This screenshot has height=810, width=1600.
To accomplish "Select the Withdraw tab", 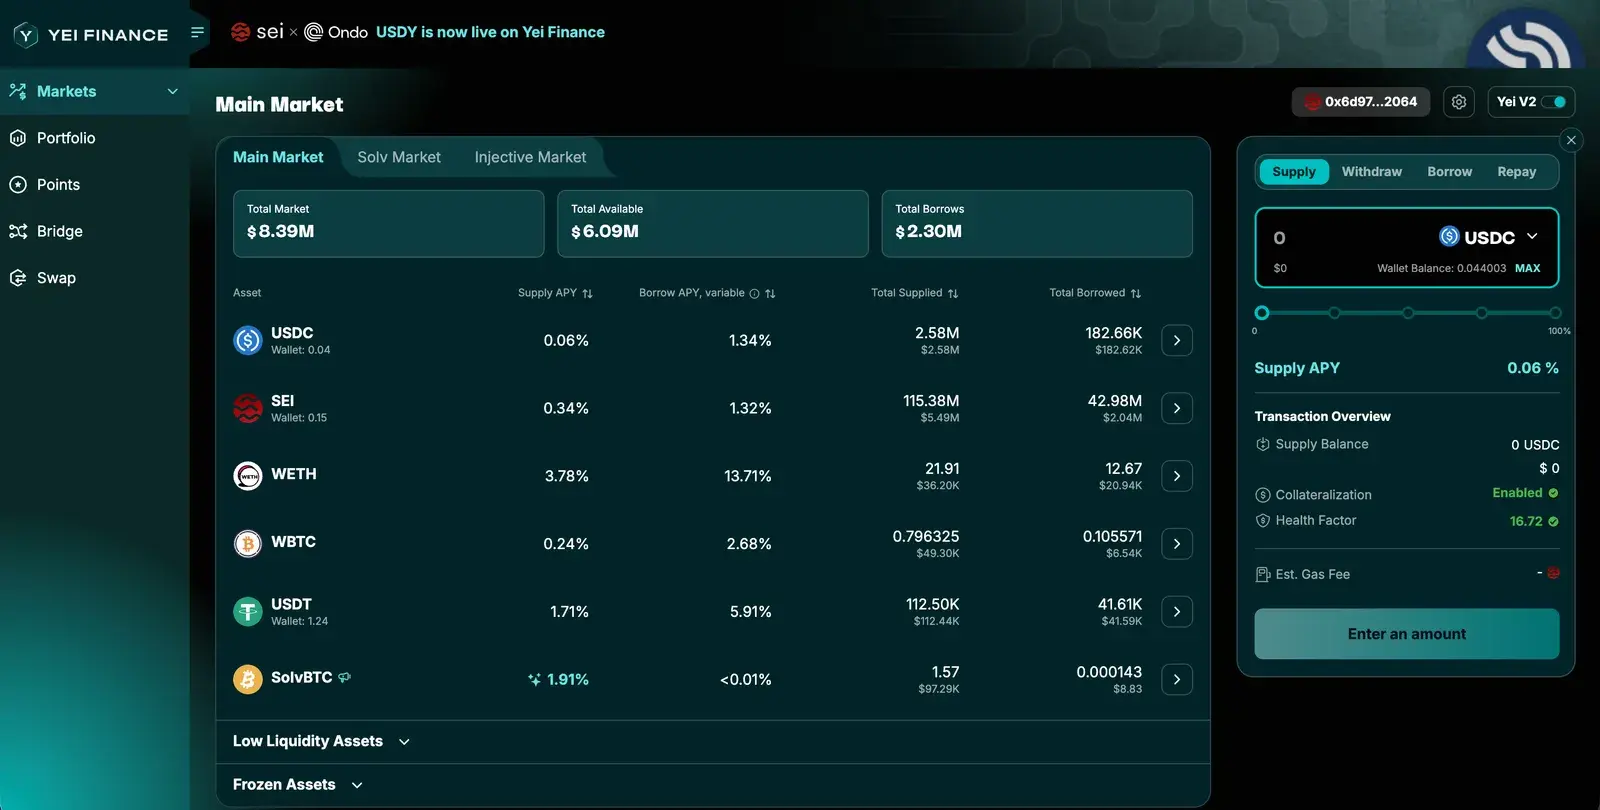I will click(1372, 172).
